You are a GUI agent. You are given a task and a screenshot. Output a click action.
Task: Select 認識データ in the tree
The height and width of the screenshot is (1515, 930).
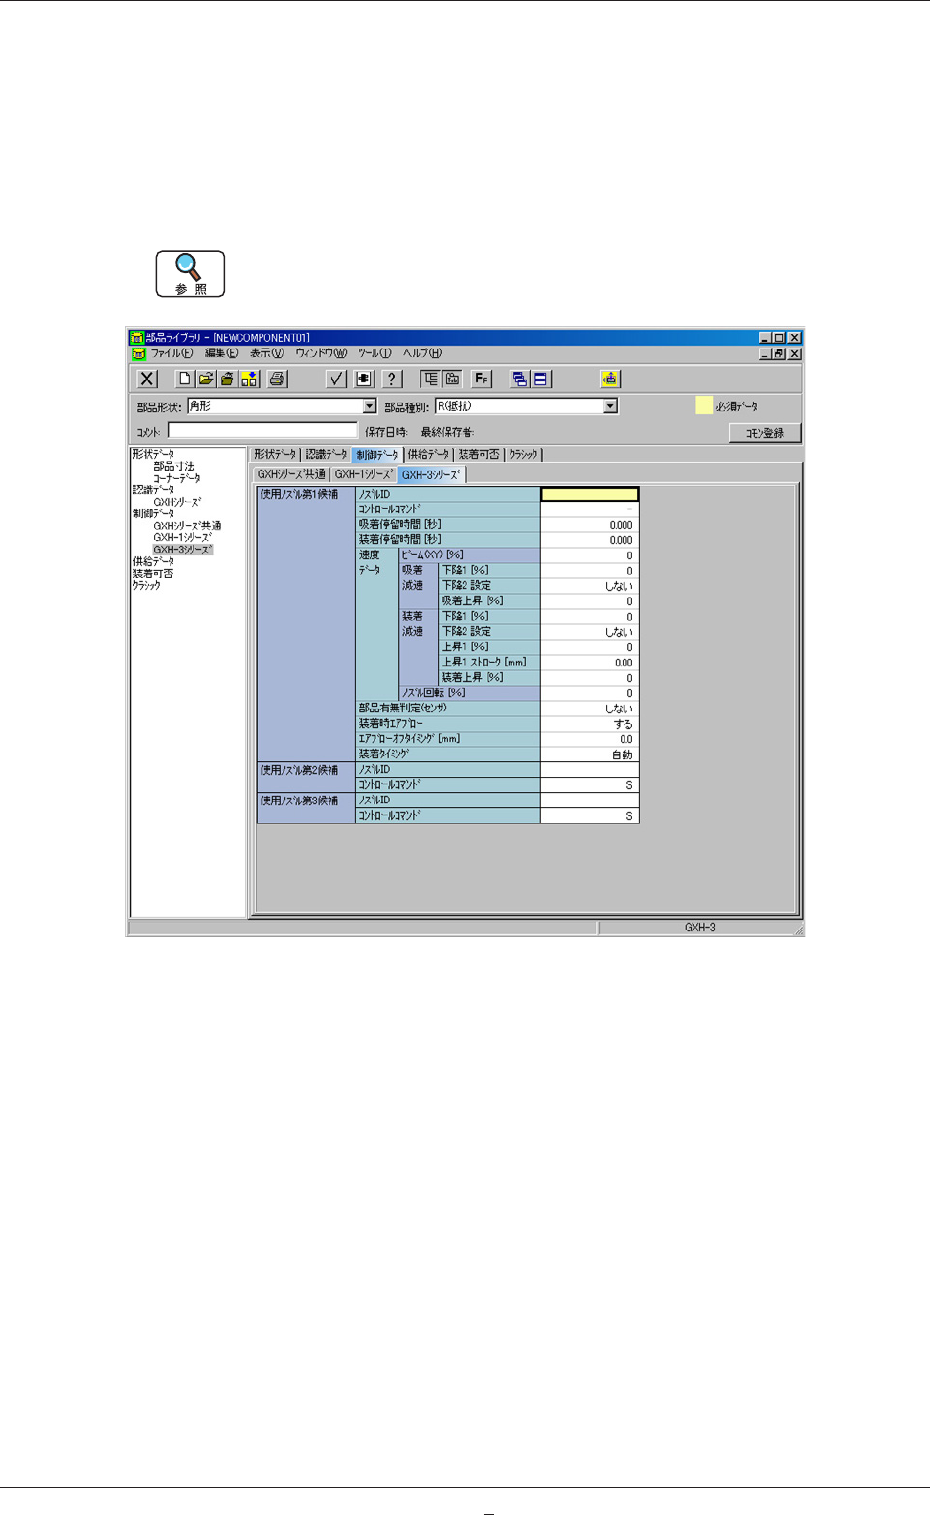coord(153,490)
